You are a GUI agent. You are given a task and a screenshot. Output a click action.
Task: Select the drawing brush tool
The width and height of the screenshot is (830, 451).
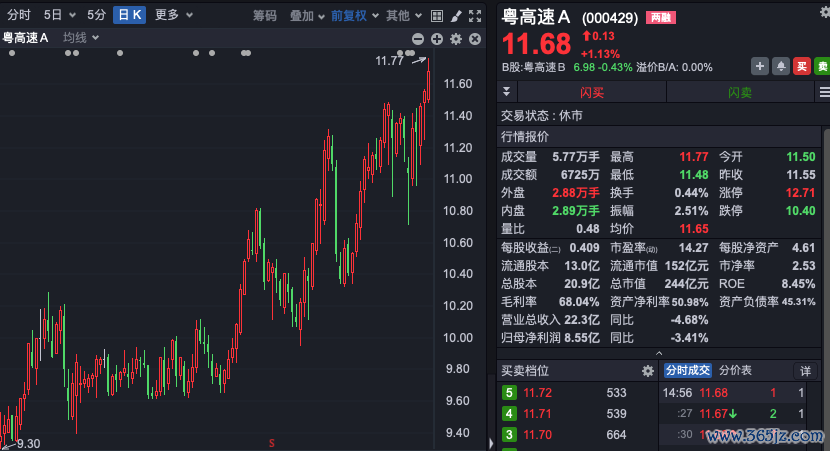tap(456, 16)
